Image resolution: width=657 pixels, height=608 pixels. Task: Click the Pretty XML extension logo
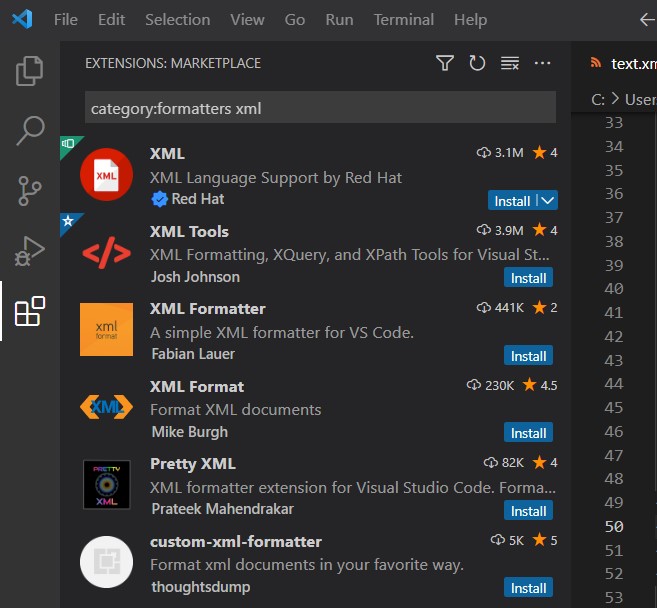(x=106, y=484)
